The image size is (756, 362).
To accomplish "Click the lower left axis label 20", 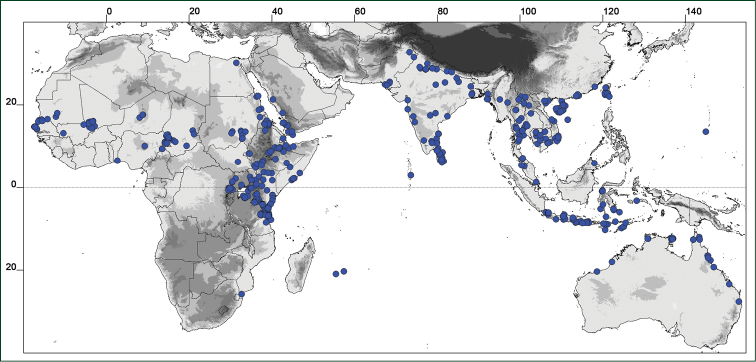I will pyautogui.click(x=11, y=268).
